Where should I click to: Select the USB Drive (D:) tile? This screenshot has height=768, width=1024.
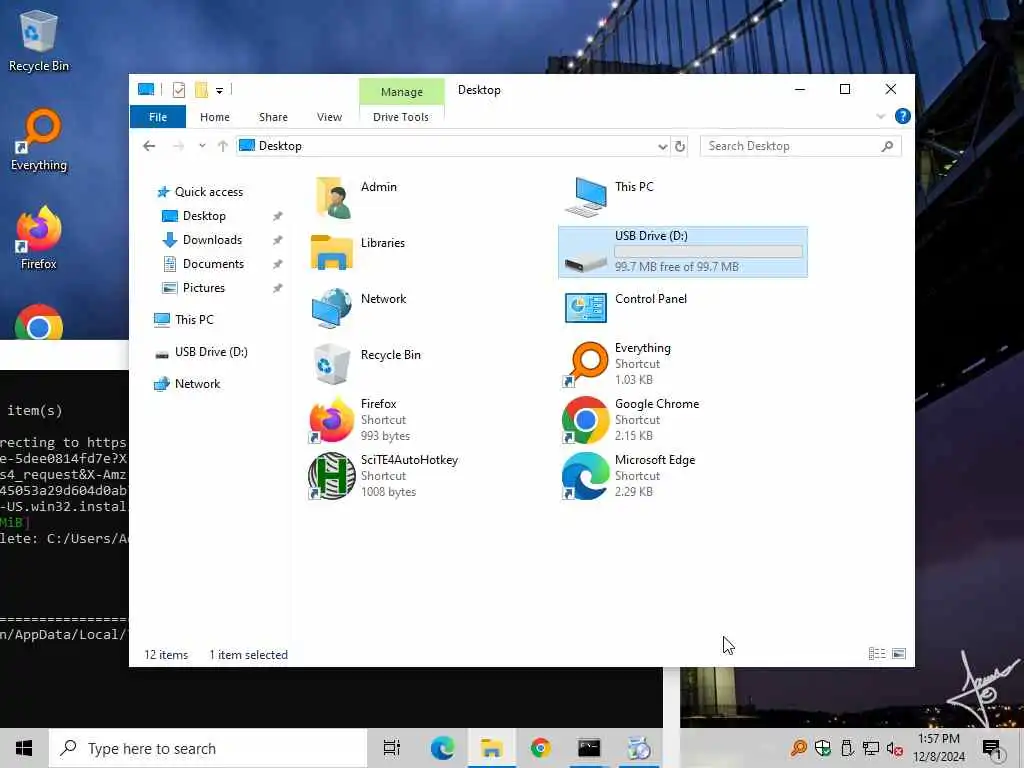pos(682,252)
